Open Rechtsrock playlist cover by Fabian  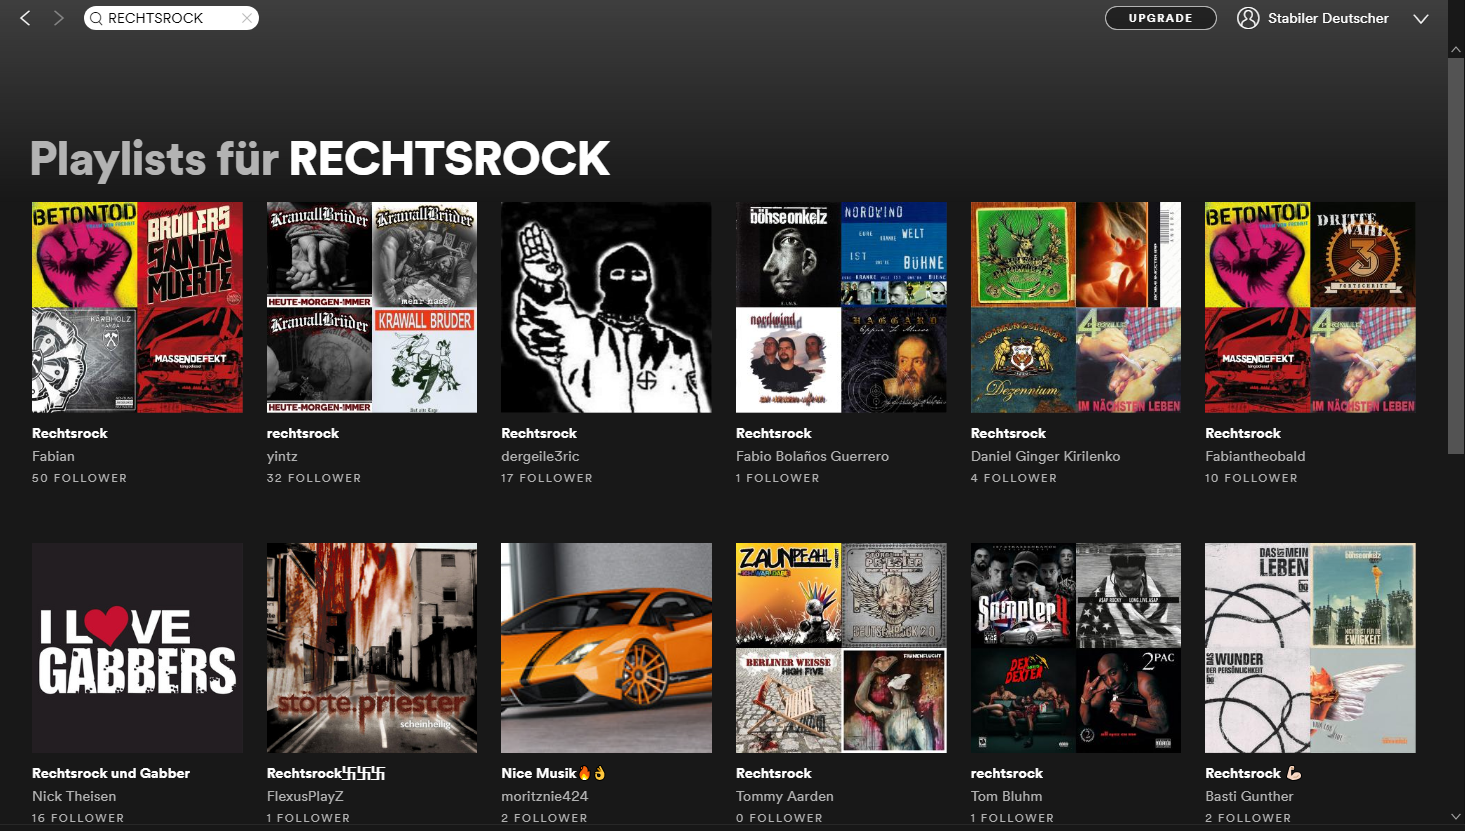point(137,307)
